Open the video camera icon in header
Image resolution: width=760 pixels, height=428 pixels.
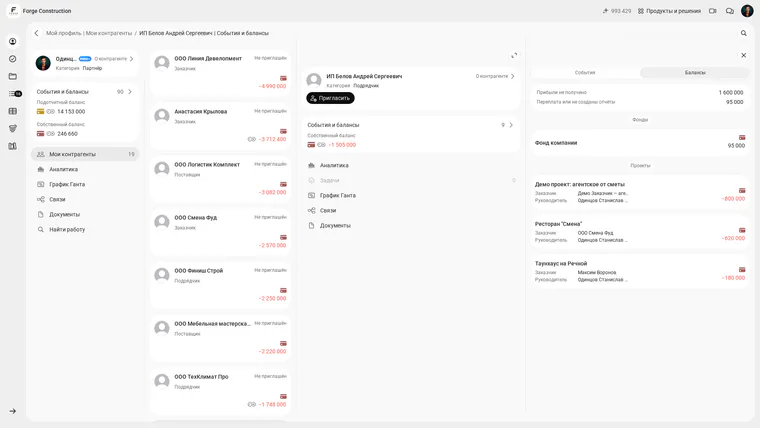pyautogui.click(x=712, y=11)
